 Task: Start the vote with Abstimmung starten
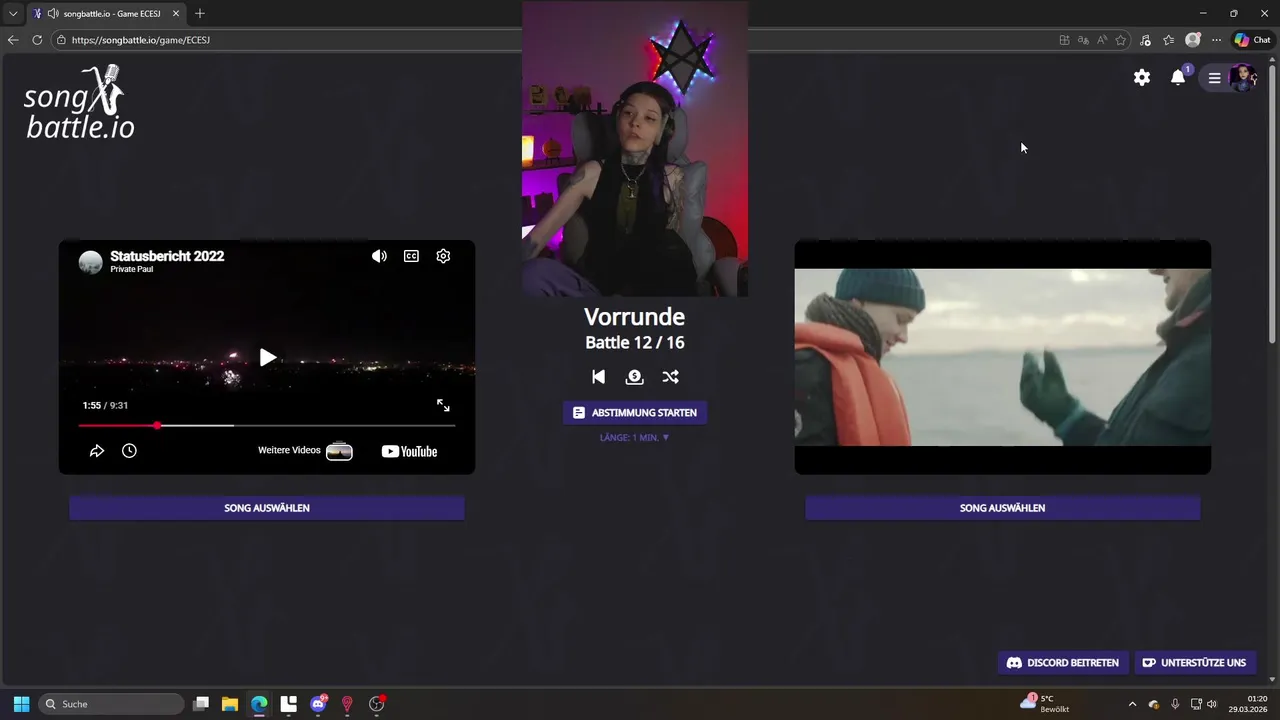coord(635,412)
